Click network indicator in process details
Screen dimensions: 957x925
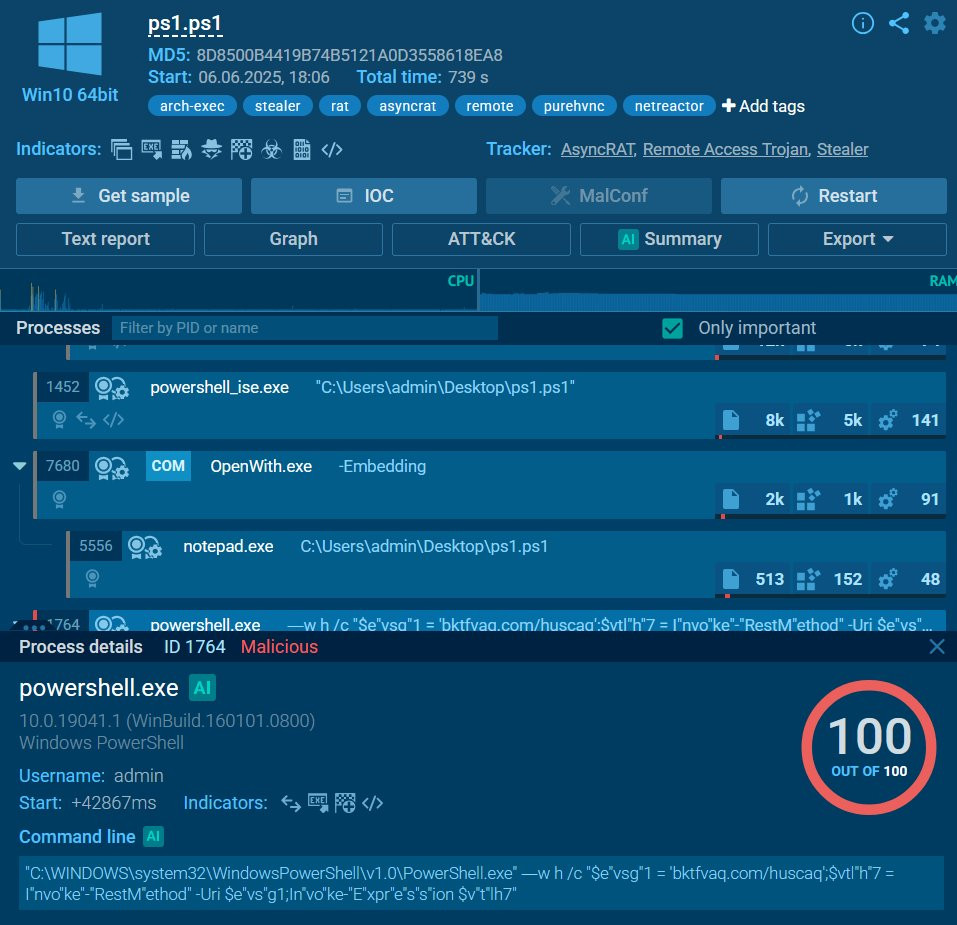coord(291,804)
